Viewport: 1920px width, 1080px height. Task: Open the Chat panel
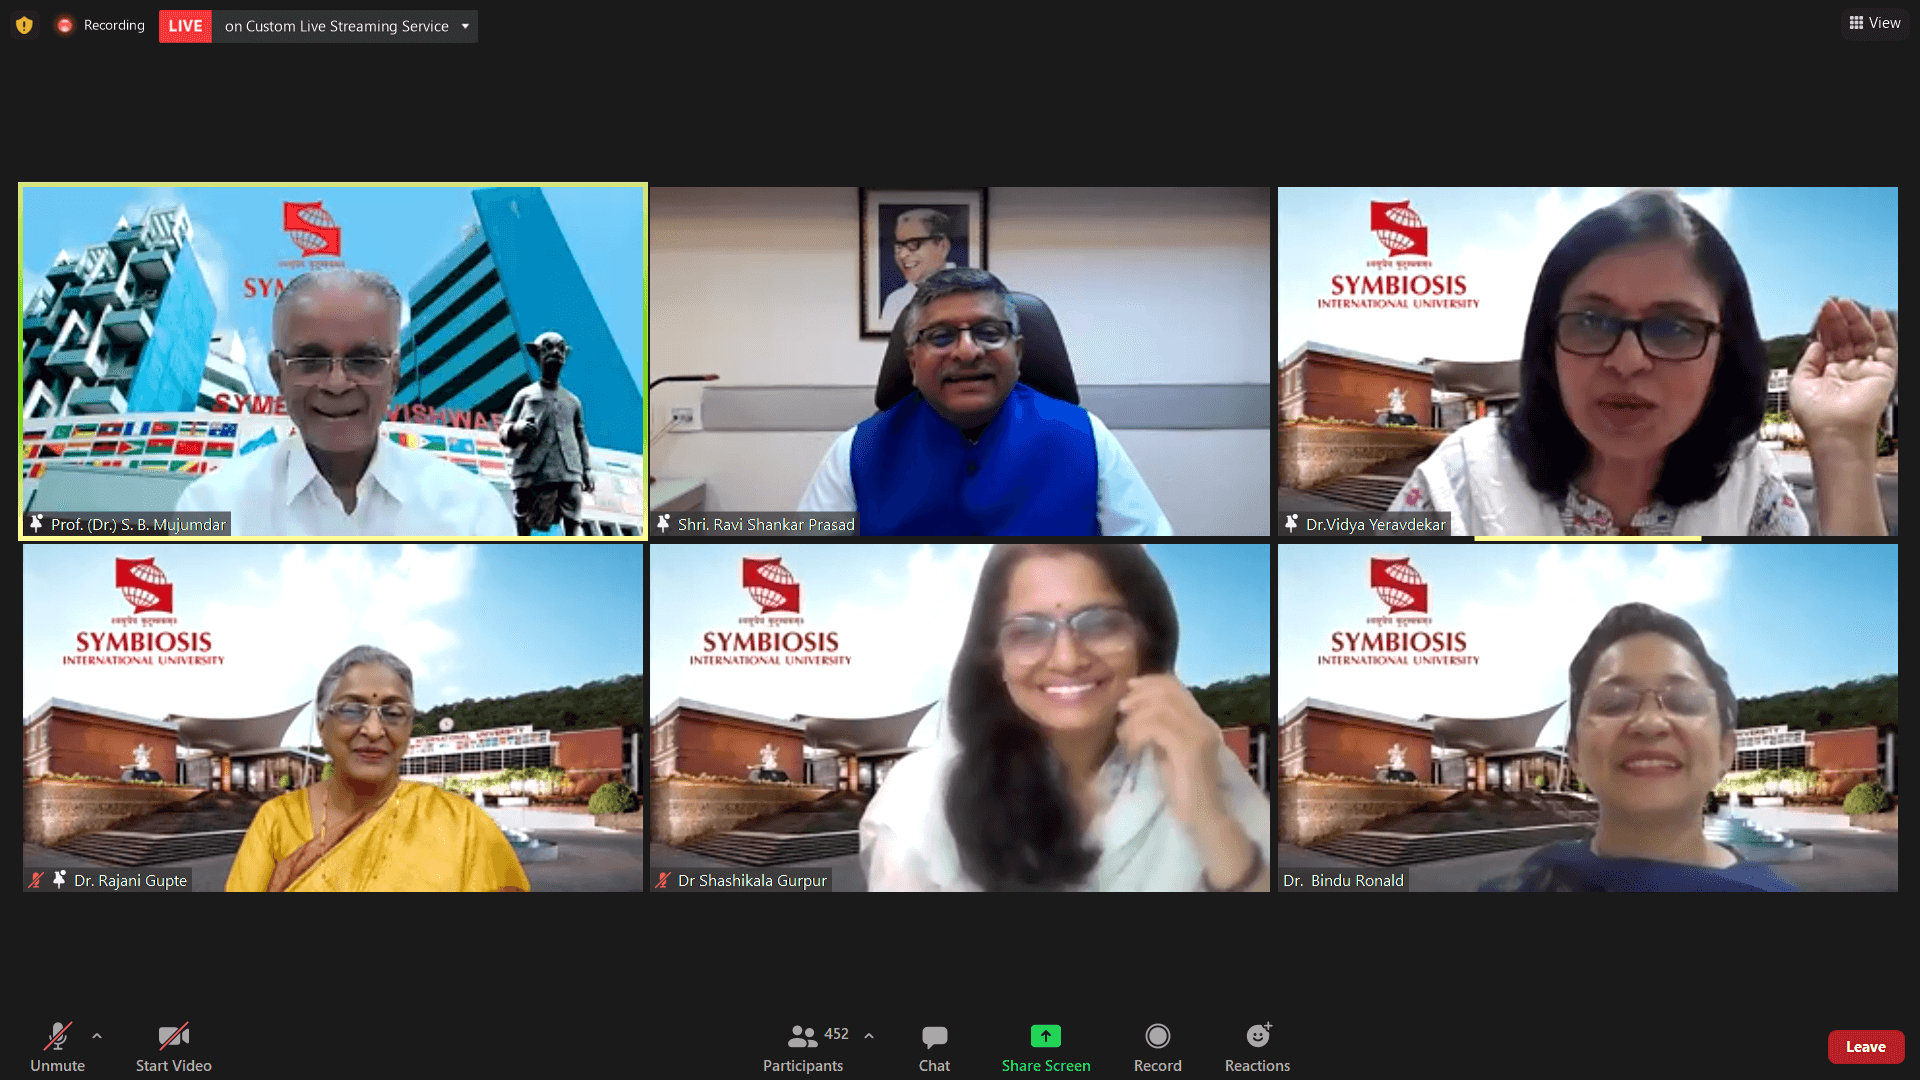tap(934, 1046)
